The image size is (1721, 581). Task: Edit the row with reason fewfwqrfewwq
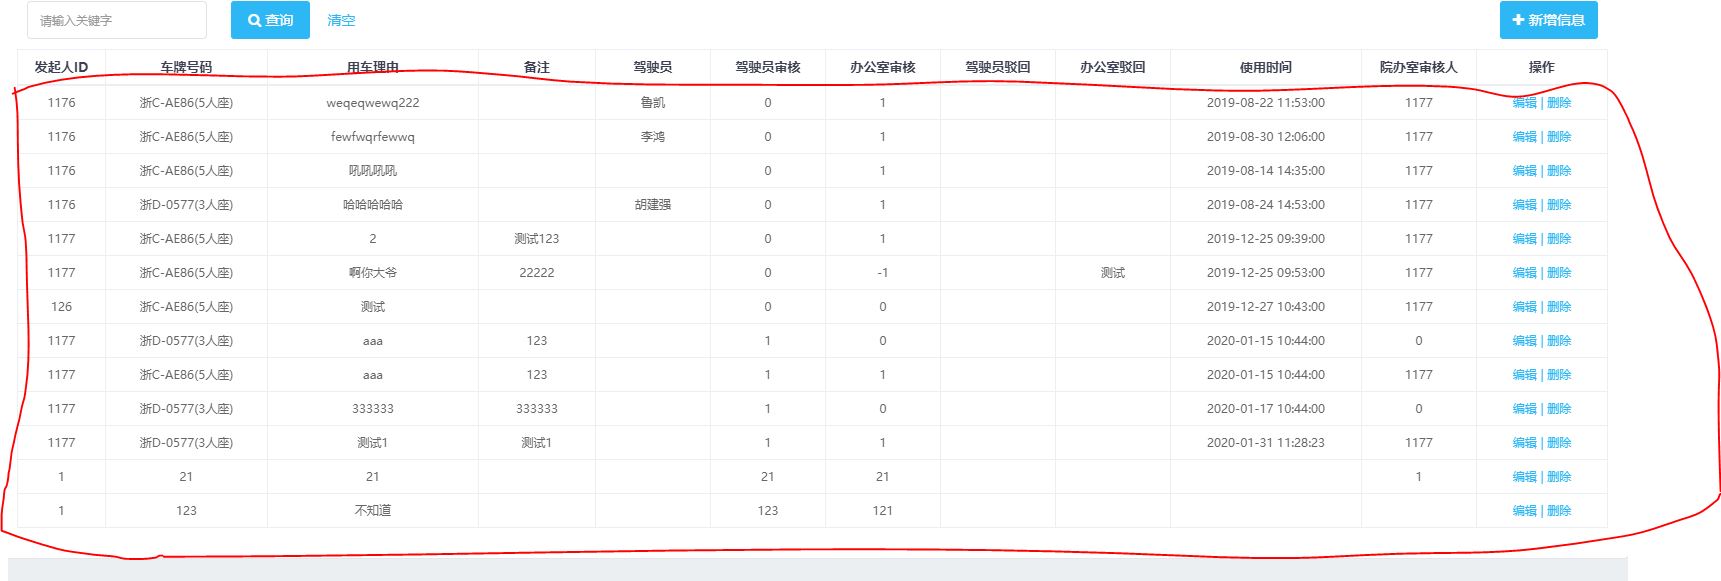pyautogui.click(x=1524, y=137)
